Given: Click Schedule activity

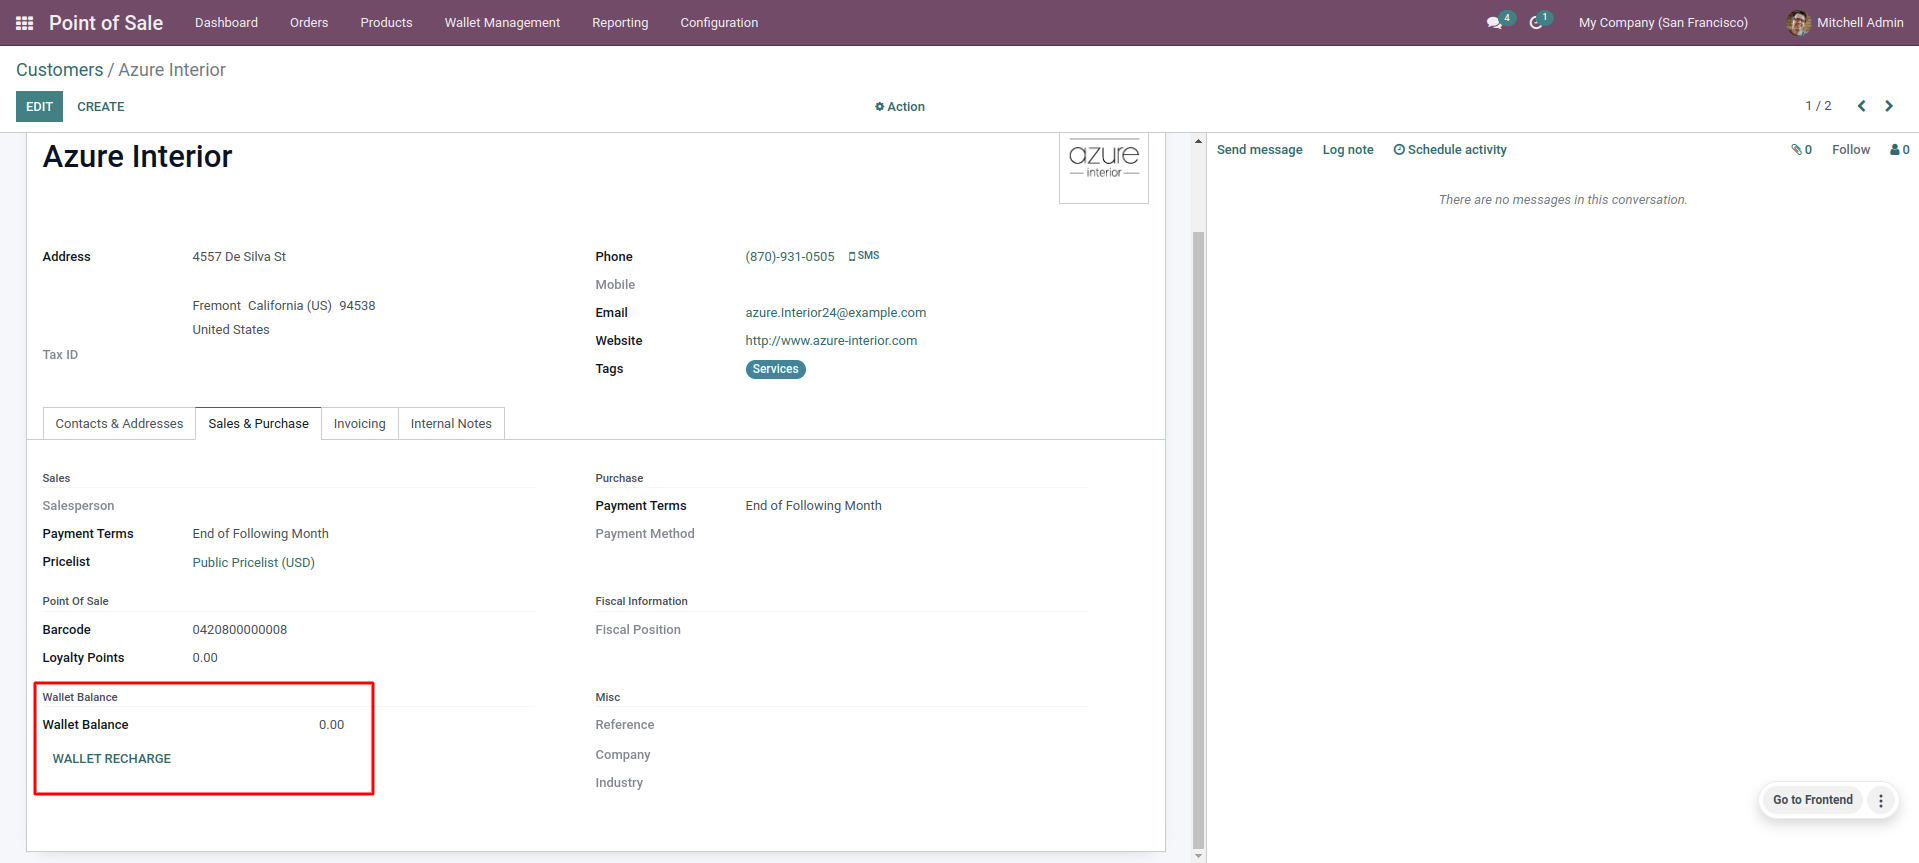Looking at the screenshot, I should 1450,150.
